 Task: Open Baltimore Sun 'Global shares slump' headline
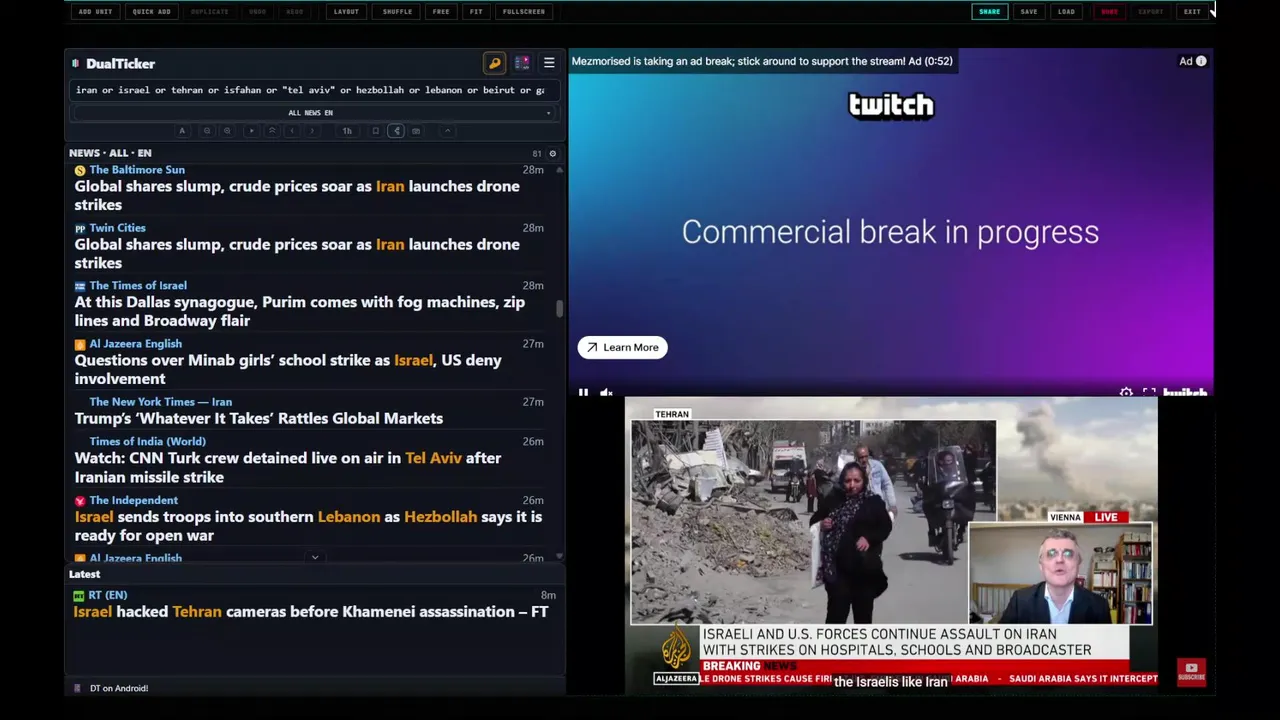point(297,196)
